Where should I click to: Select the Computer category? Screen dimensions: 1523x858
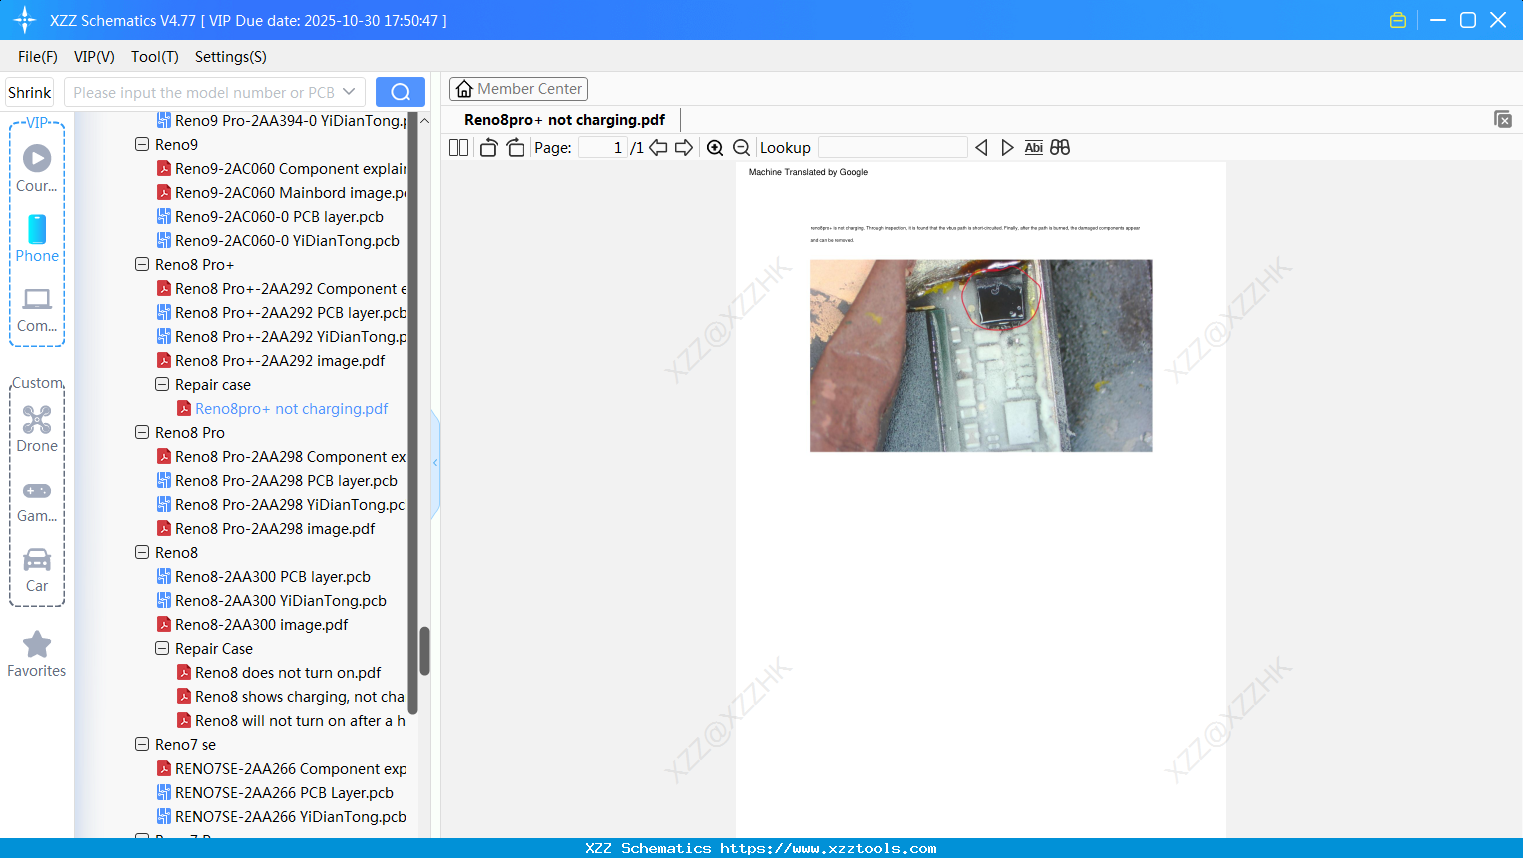[x=37, y=310]
